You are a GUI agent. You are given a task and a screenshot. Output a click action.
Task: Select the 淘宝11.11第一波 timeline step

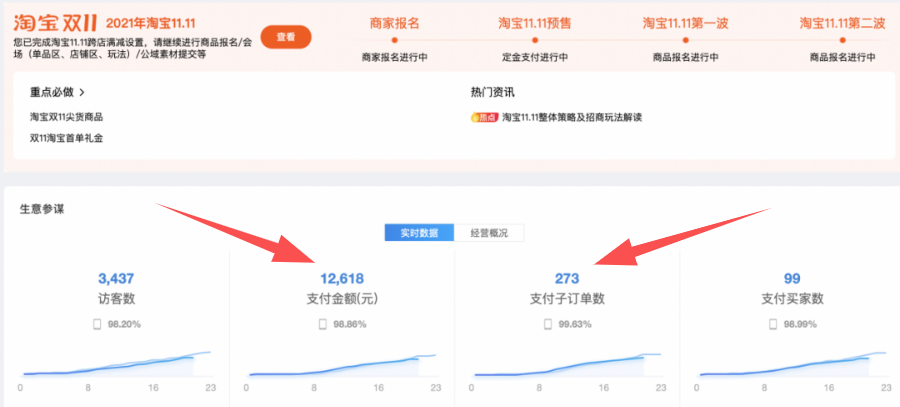pos(685,24)
